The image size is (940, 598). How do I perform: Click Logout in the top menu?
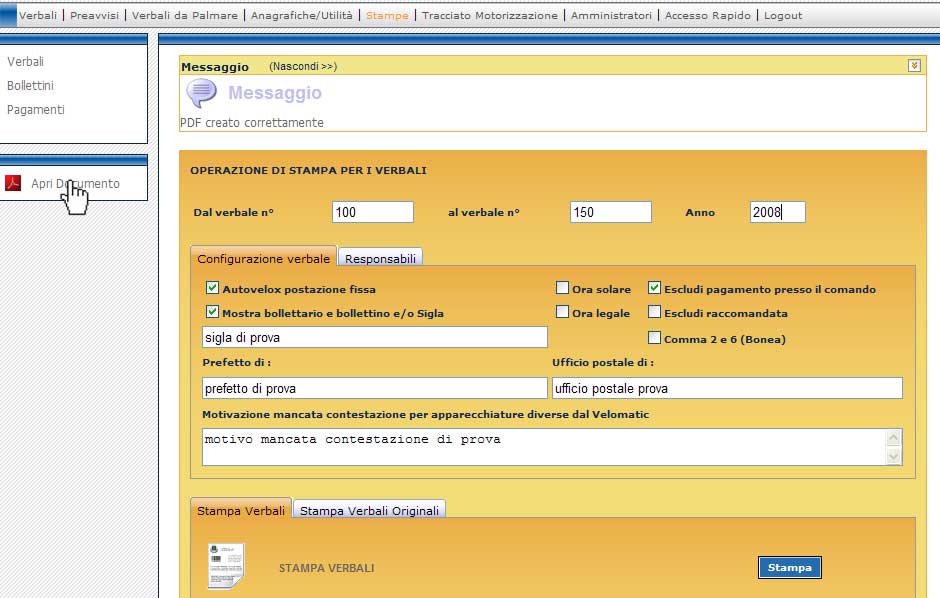[783, 16]
